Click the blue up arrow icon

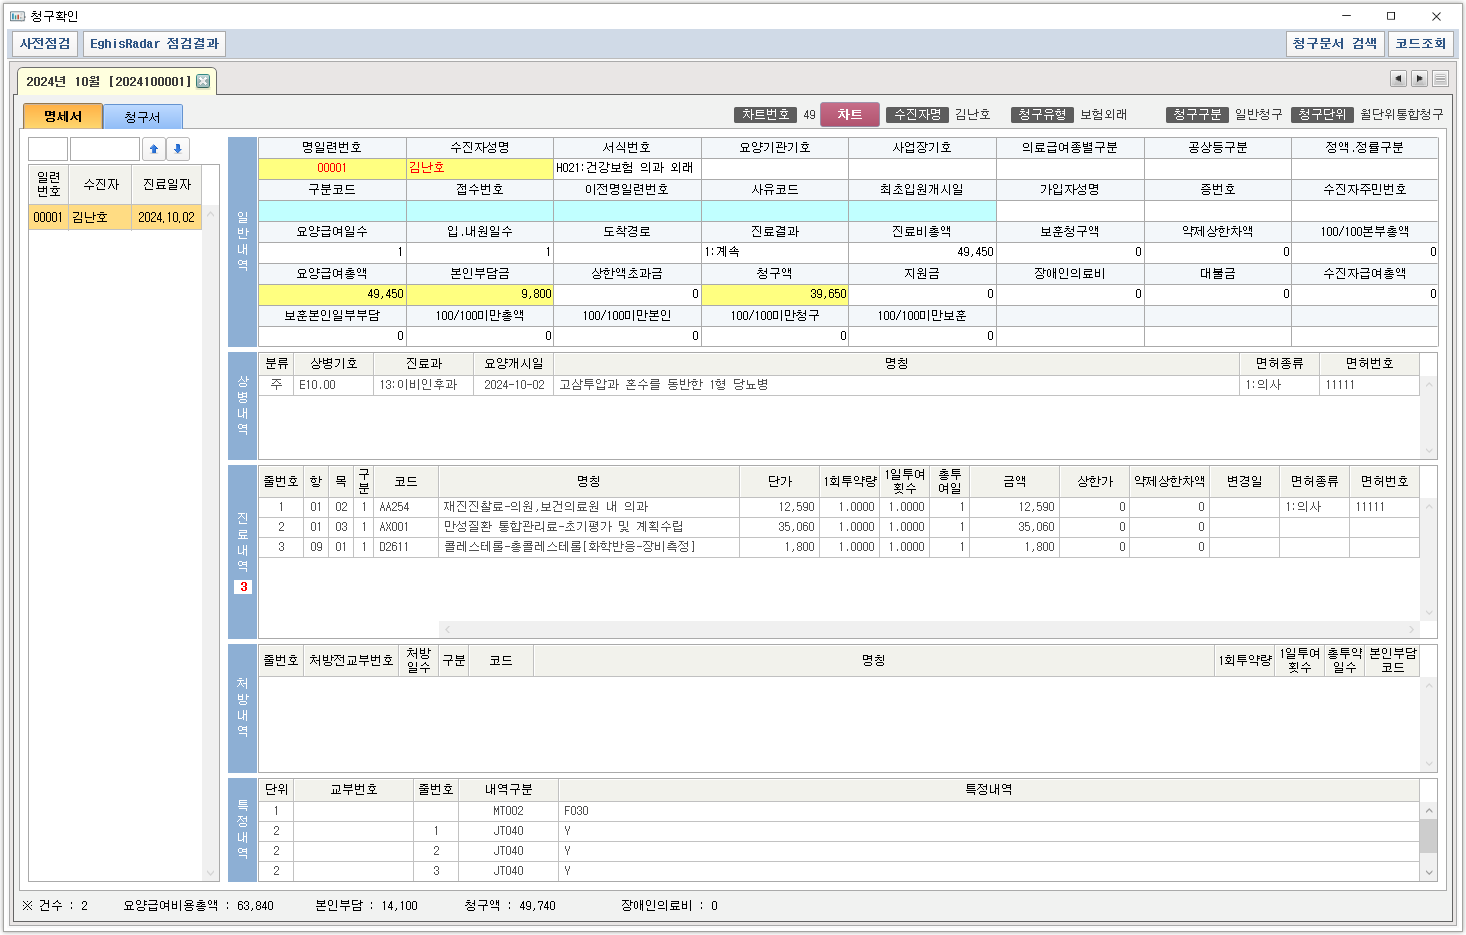click(154, 149)
